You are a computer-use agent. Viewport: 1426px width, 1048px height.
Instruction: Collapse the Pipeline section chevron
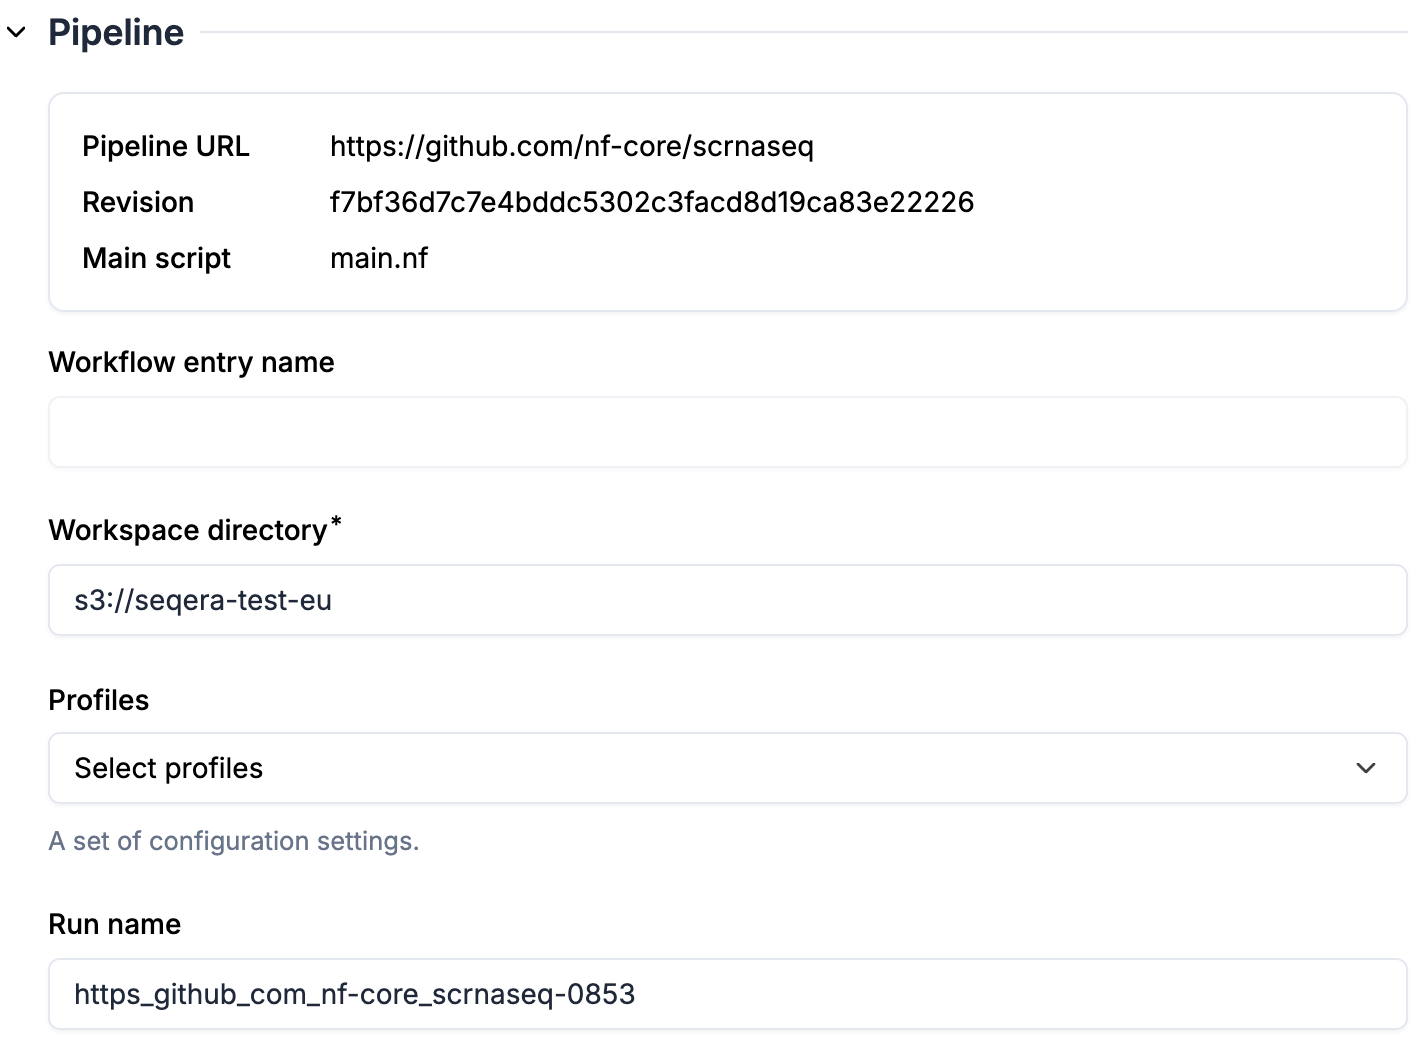coord(16,33)
